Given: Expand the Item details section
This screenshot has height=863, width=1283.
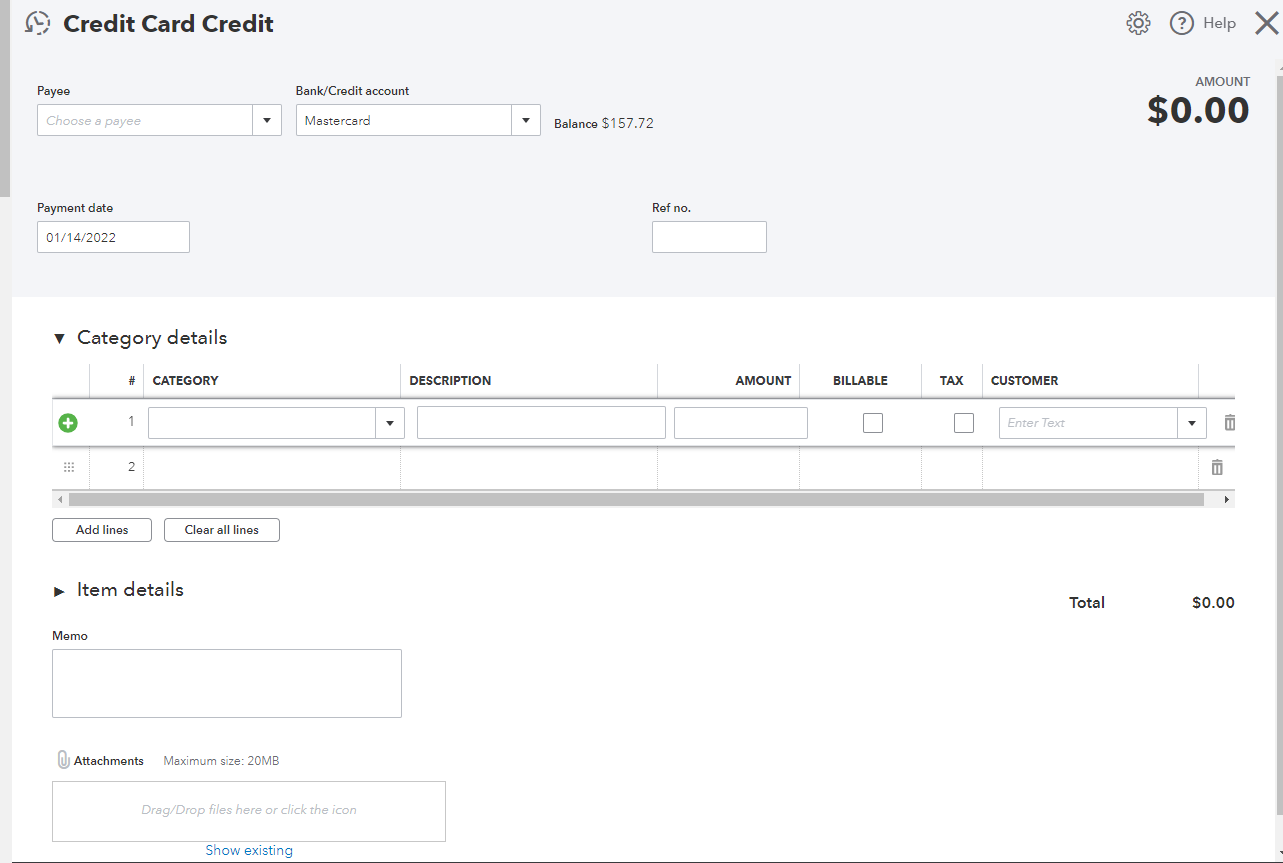Looking at the screenshot, I should click(59, 590).
